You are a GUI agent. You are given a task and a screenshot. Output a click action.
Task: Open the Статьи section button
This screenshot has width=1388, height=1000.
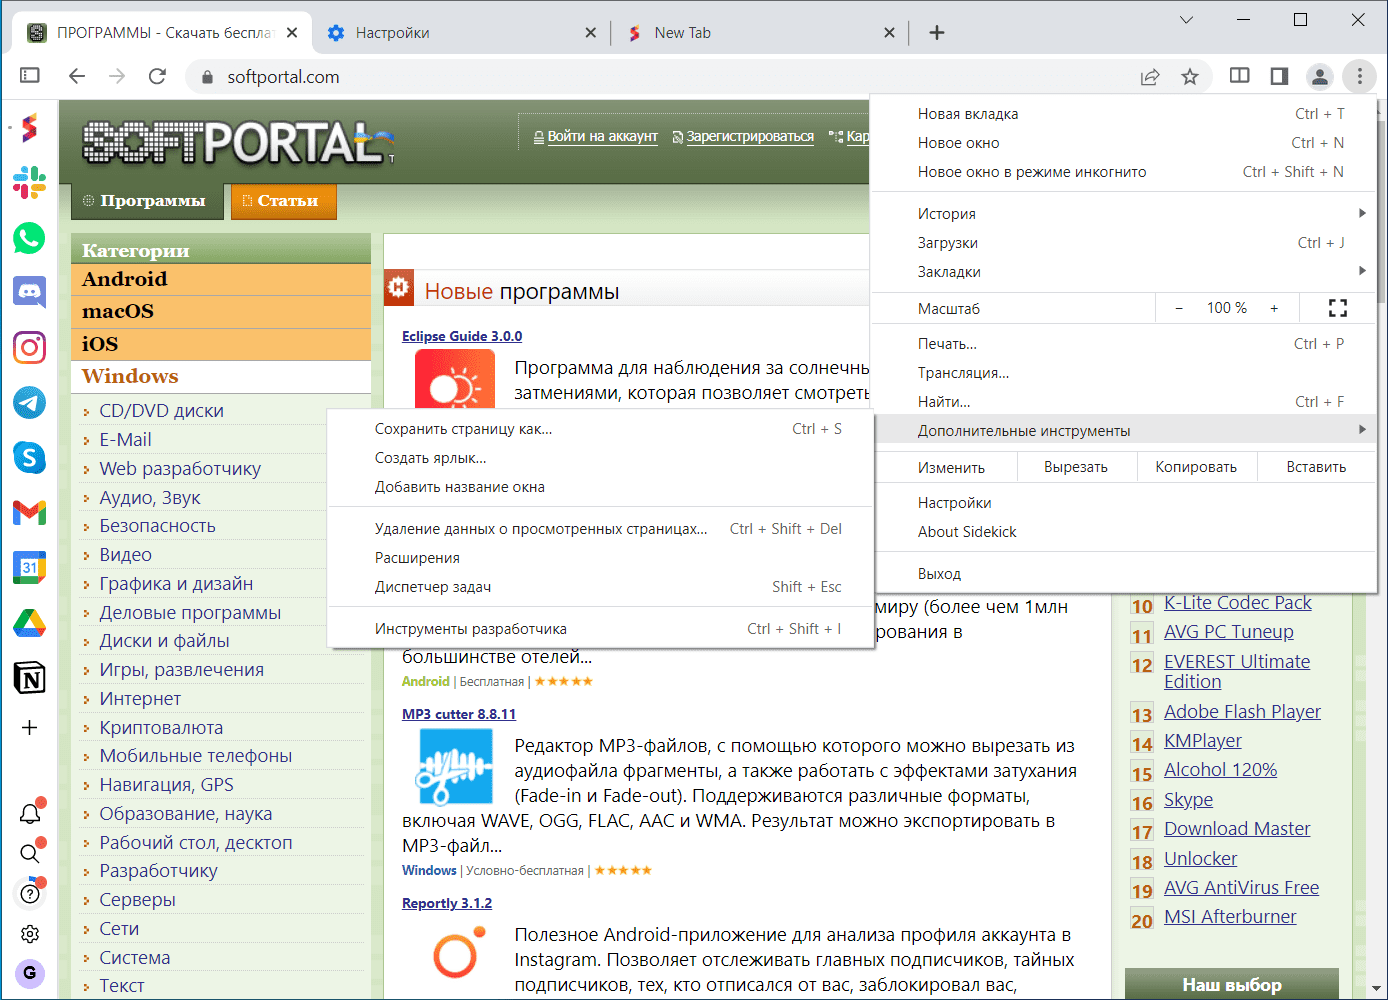(283, 201)
